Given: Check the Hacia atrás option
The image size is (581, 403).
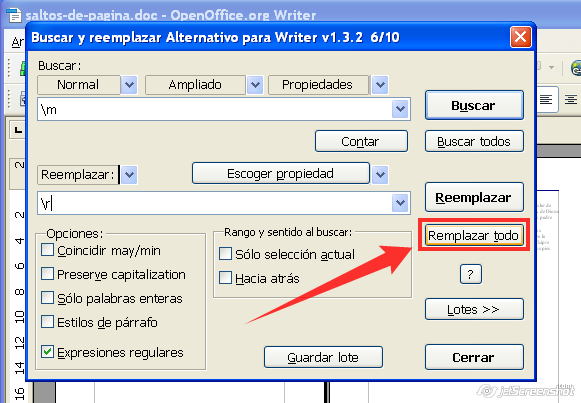Looking at the screenshot, I should pyautogui.click(x=225, y=278).
